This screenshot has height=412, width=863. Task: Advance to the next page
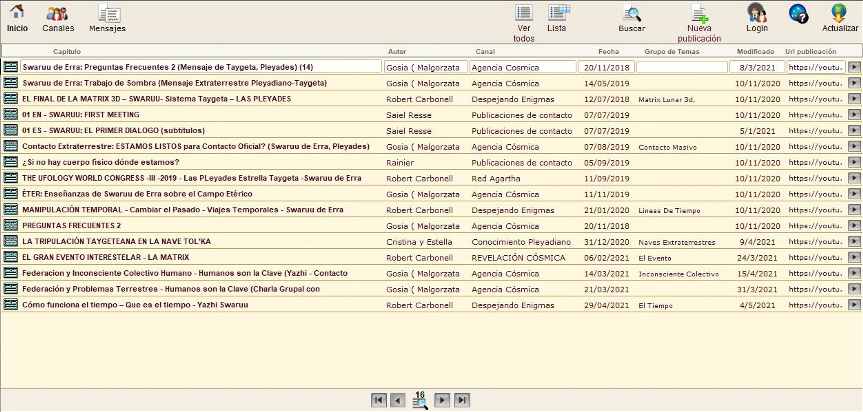click(x=442, y=400)
